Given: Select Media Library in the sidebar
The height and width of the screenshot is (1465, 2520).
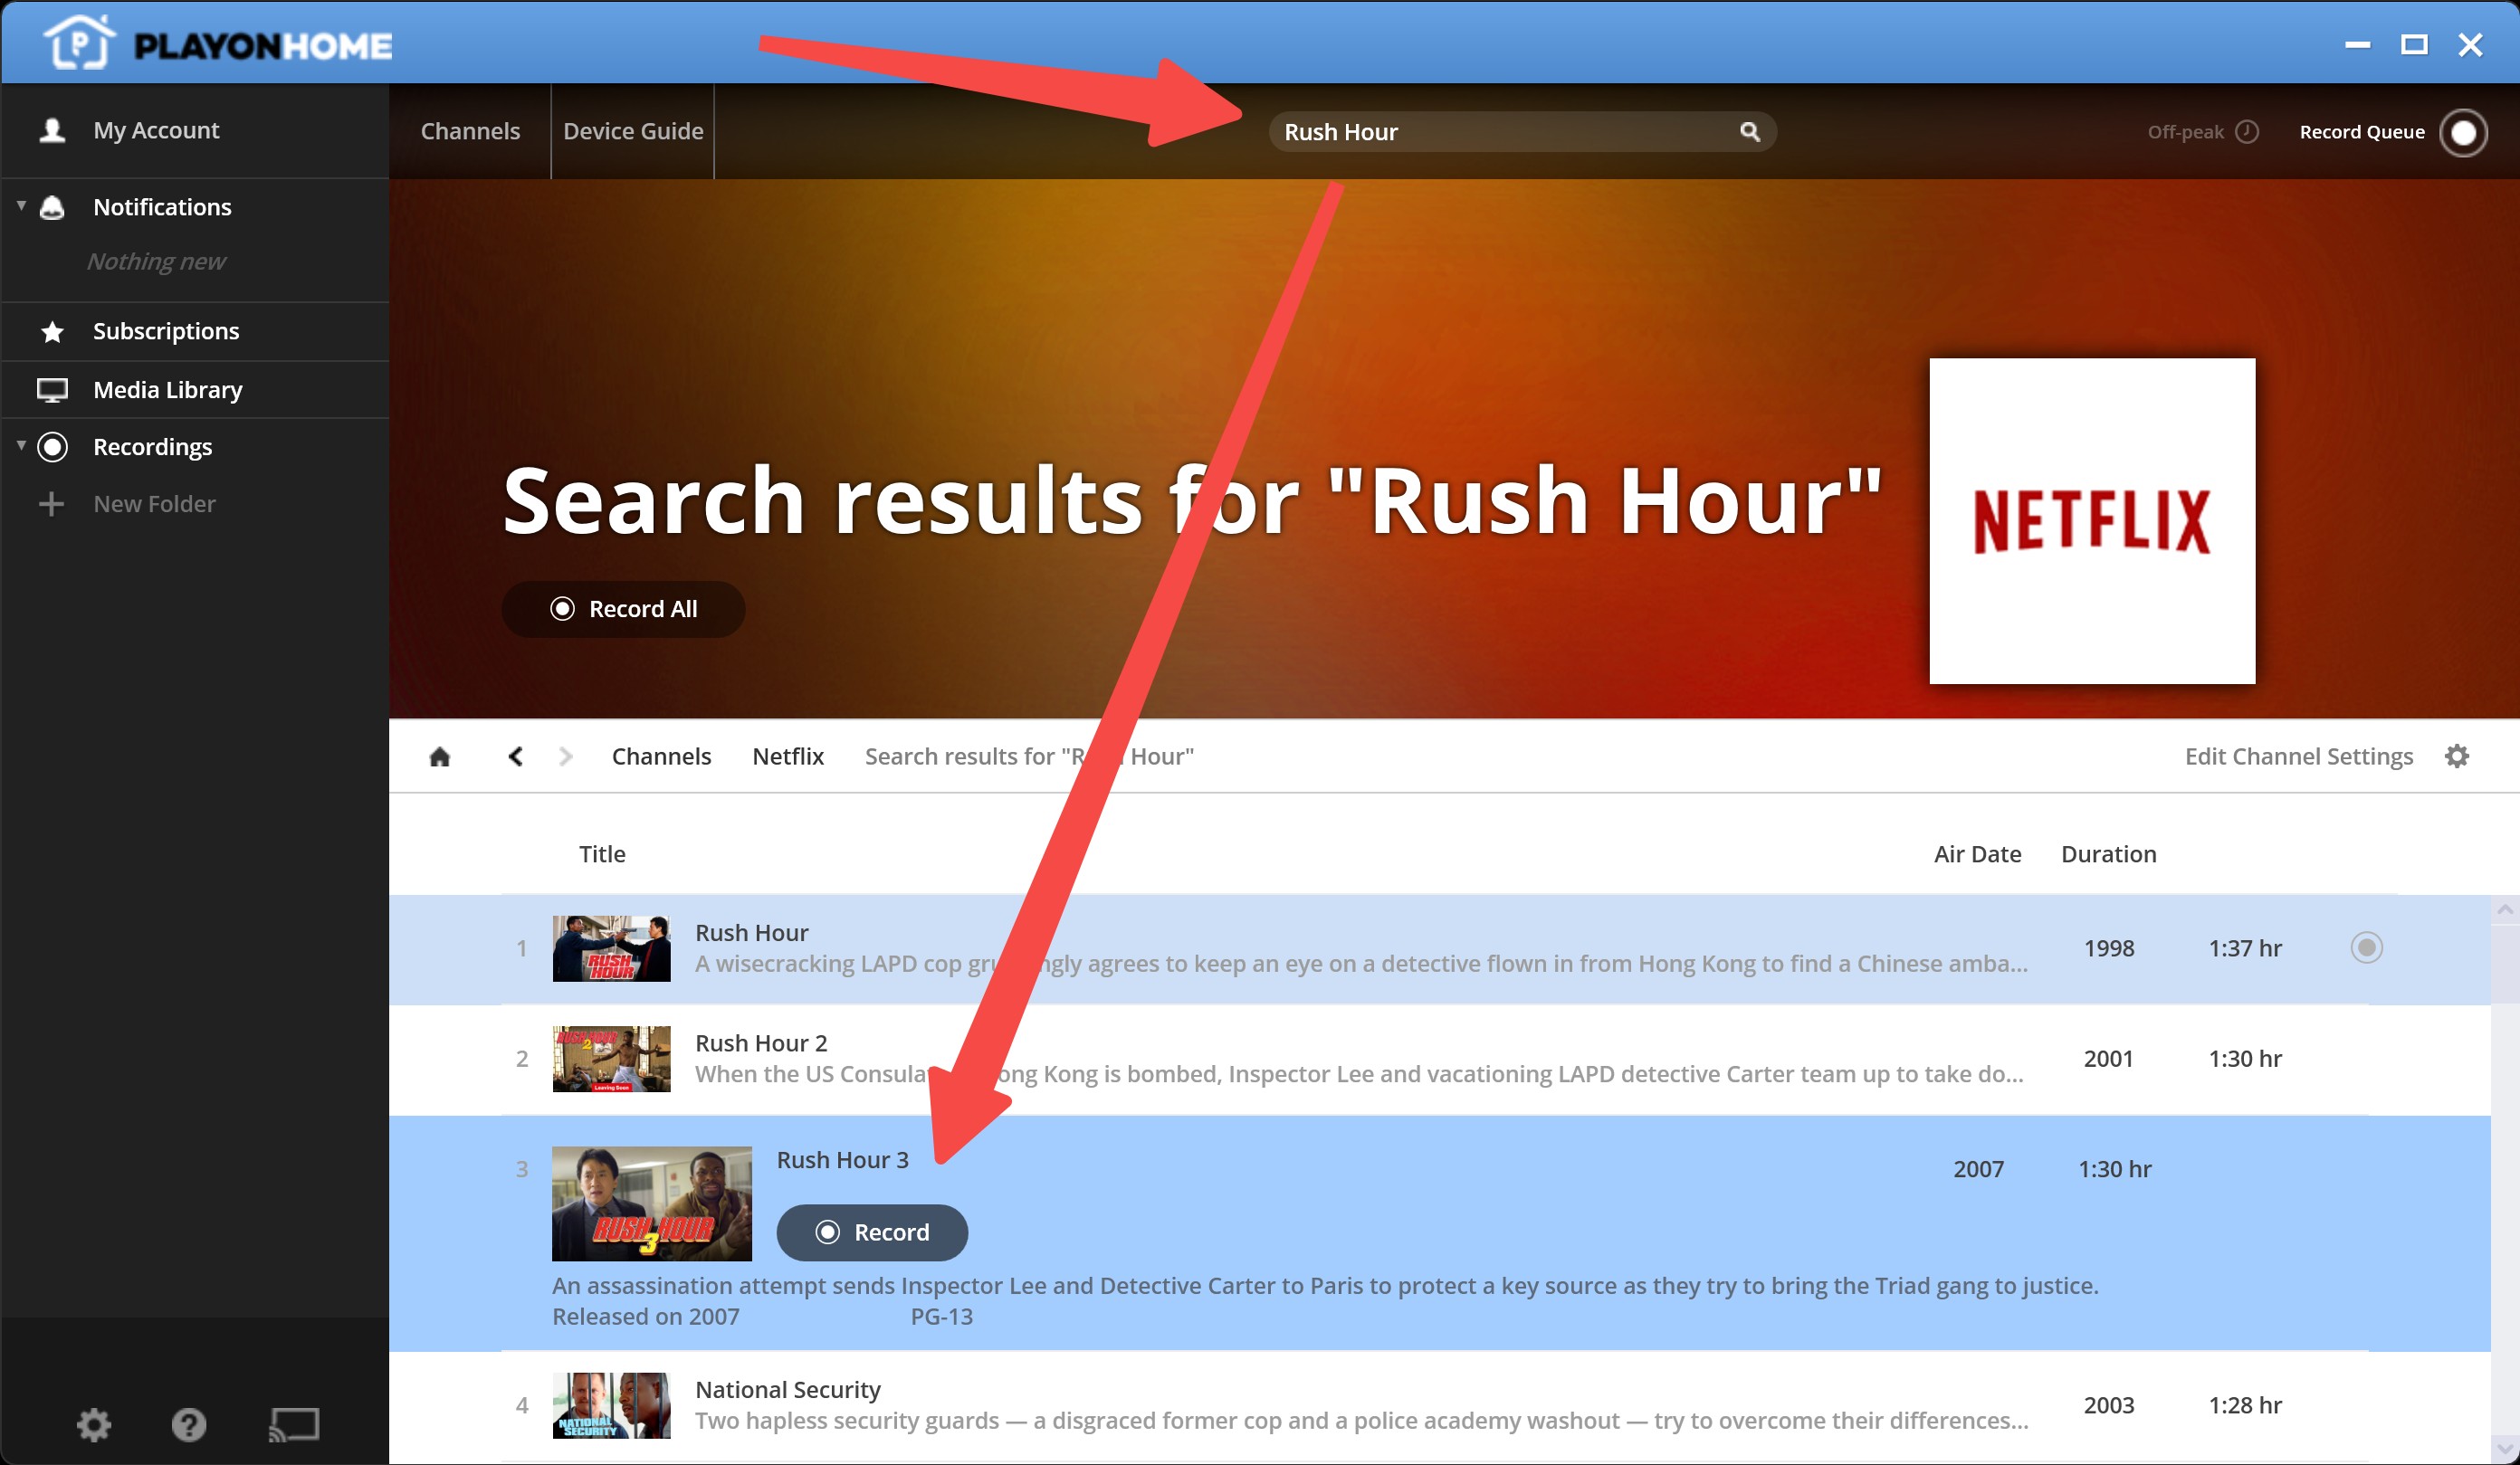Looking at the screenshot, I should click(x=168, y=389).
